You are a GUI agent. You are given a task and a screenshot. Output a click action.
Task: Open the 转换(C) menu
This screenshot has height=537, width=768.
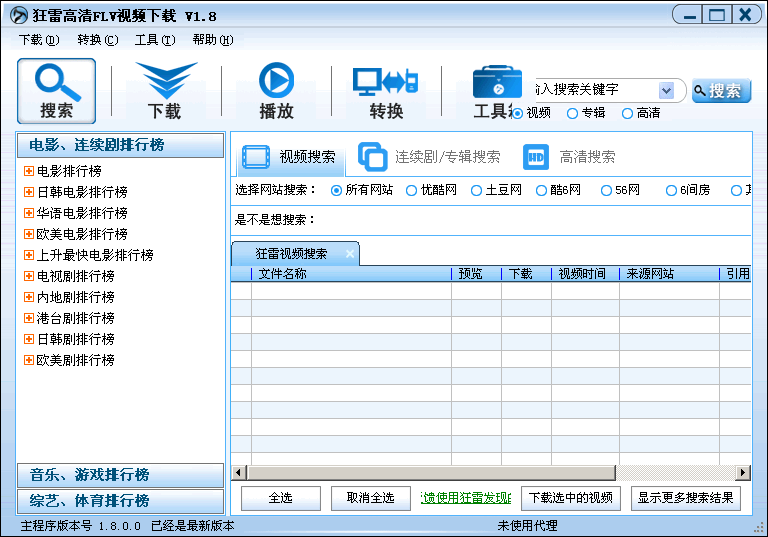(97, 40)
